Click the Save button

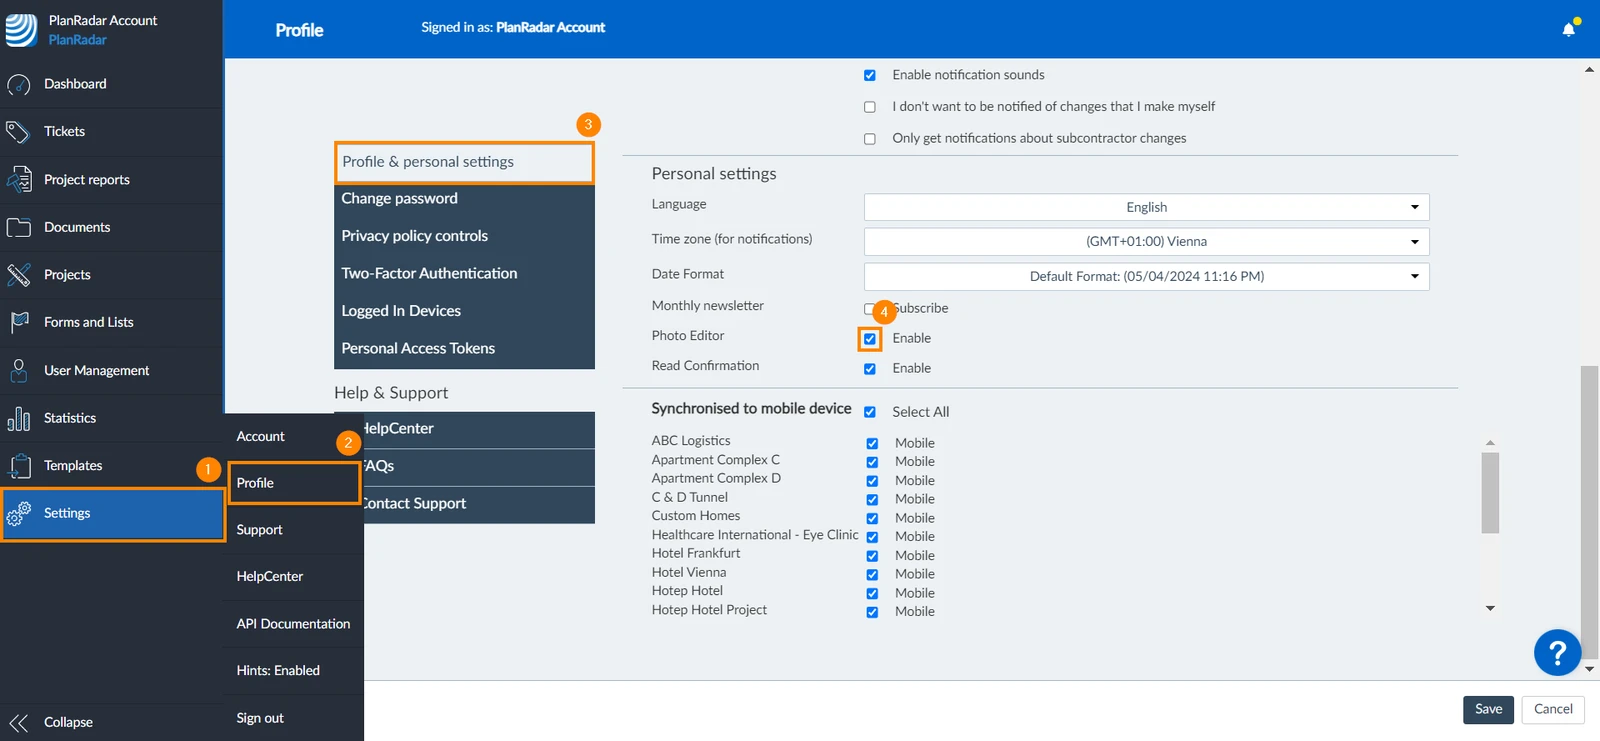coord(1488,709)
